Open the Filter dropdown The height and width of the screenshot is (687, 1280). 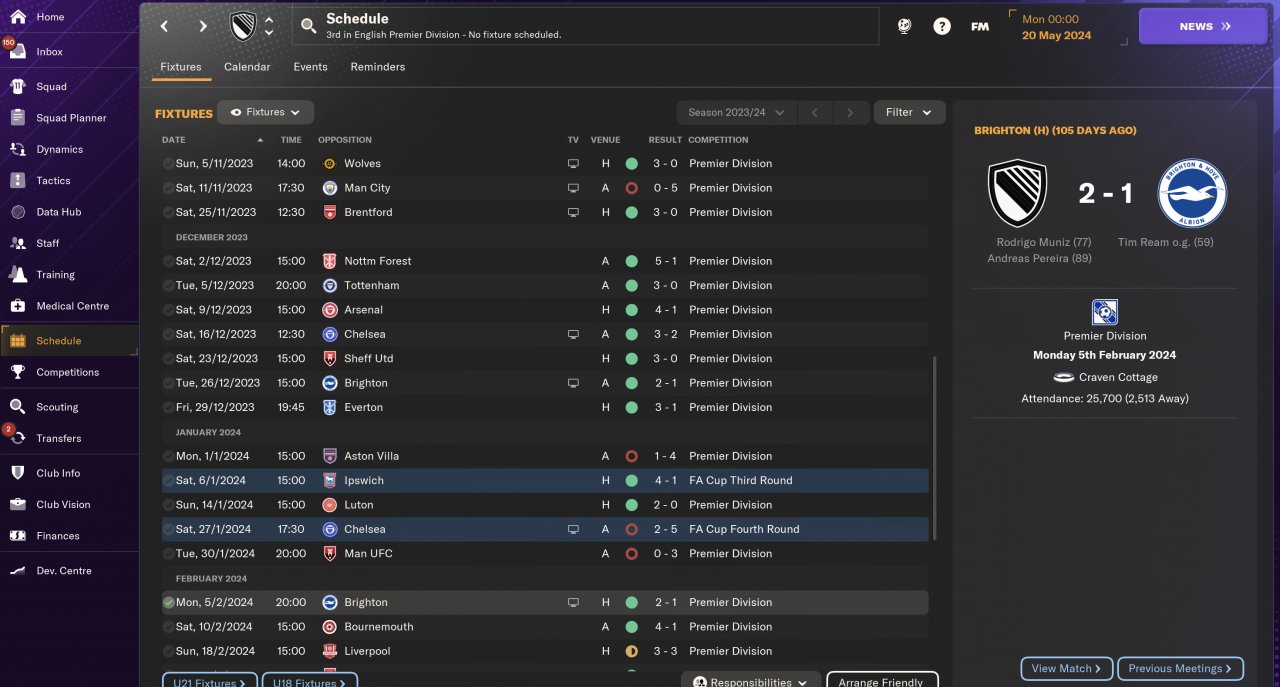(909, 113)
